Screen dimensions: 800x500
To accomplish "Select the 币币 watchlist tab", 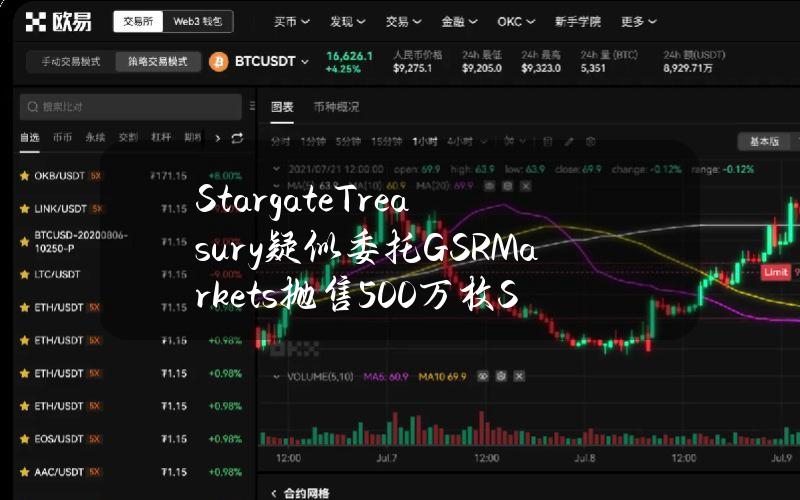I will tap(63, 137).
